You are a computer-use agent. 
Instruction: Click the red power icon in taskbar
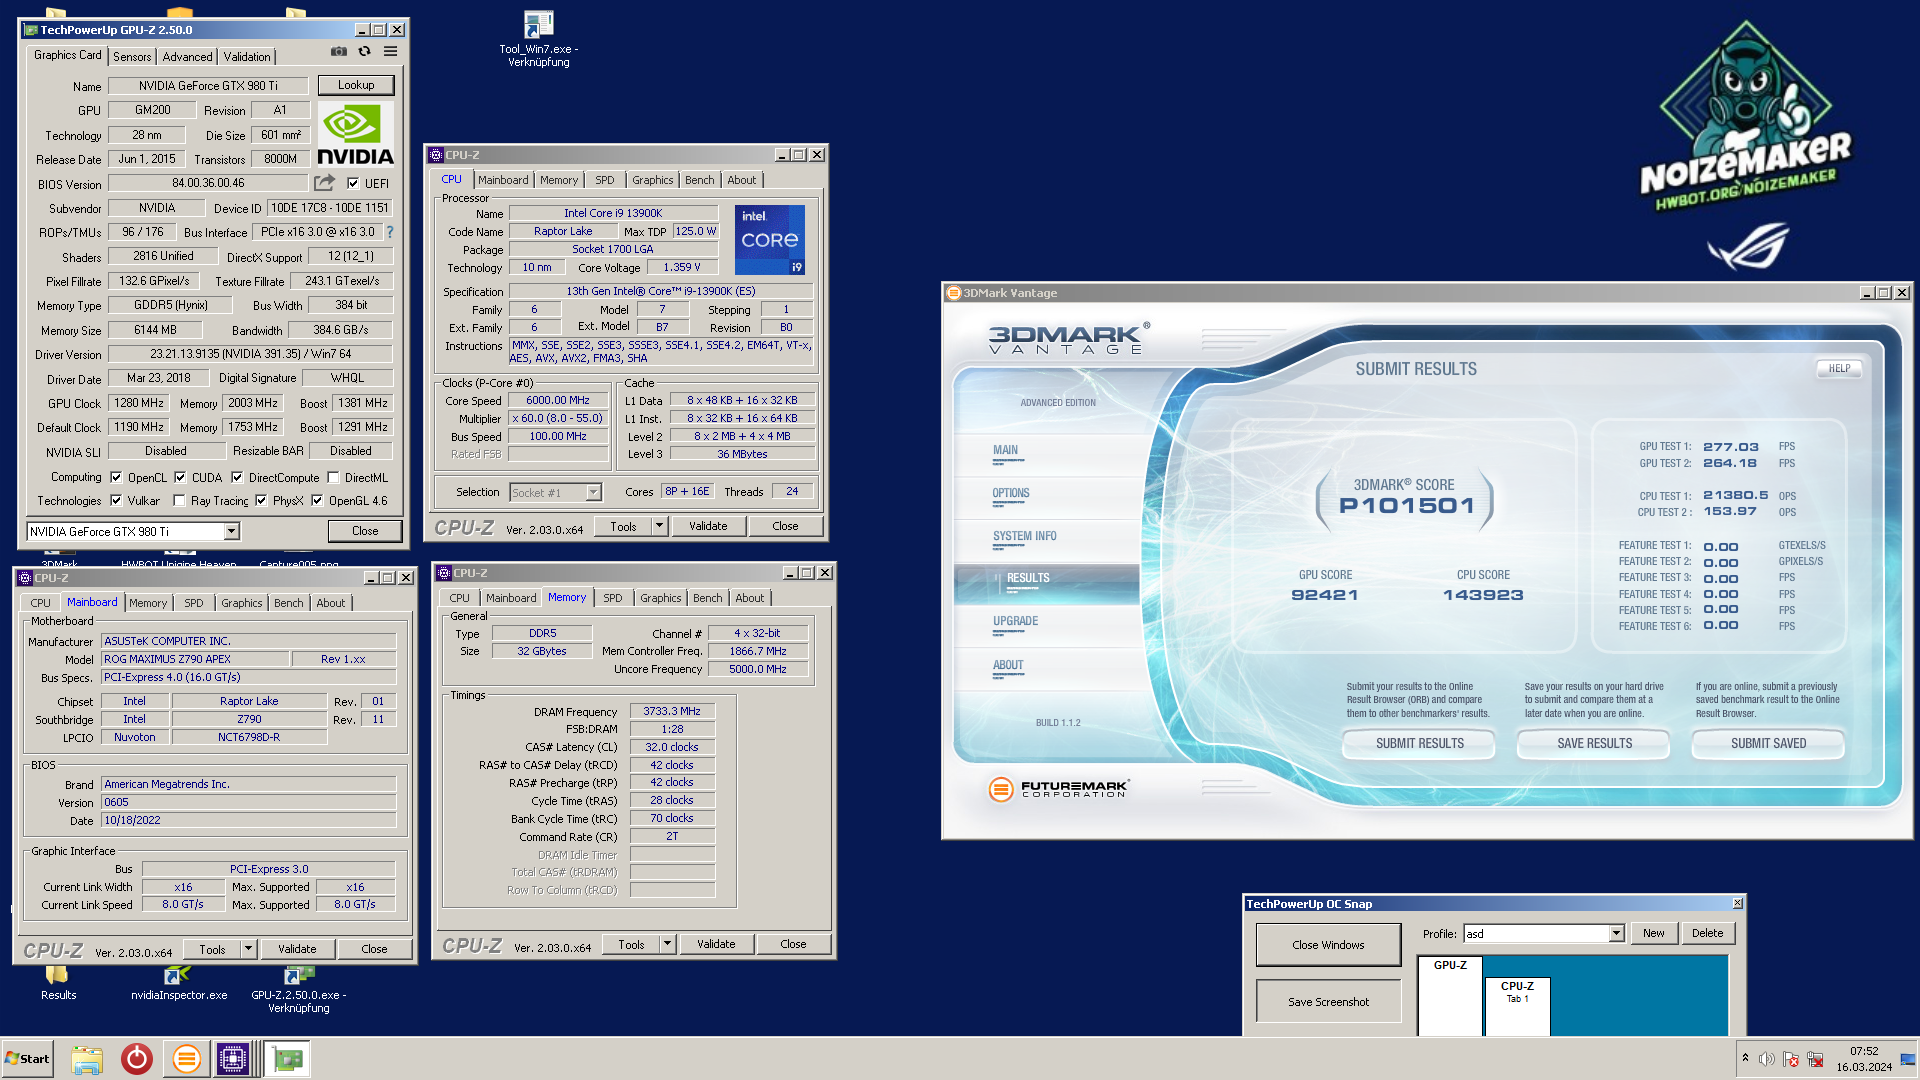coord(137,1059)
